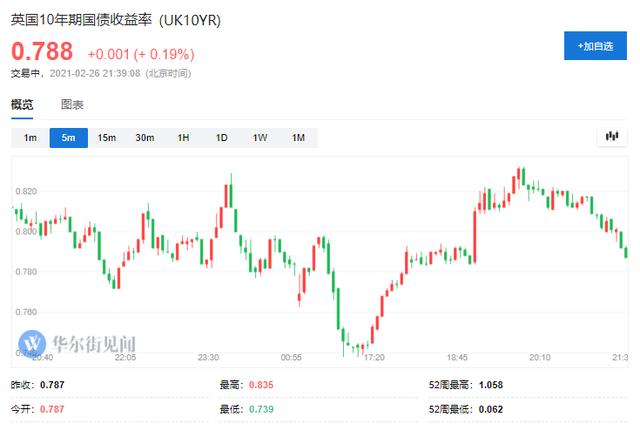Click the 52周最高 value 1.058
This screenshot has width=640, height=437.
click(x=491, y=385)
